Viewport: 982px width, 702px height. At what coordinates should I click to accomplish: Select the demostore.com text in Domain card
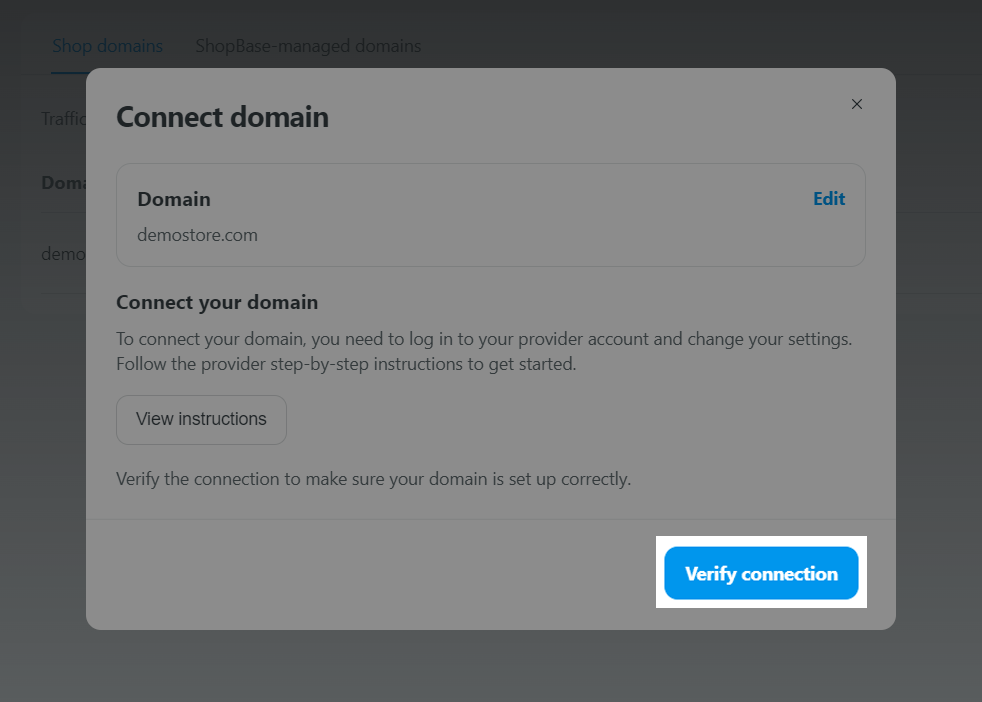coord(197,236)
